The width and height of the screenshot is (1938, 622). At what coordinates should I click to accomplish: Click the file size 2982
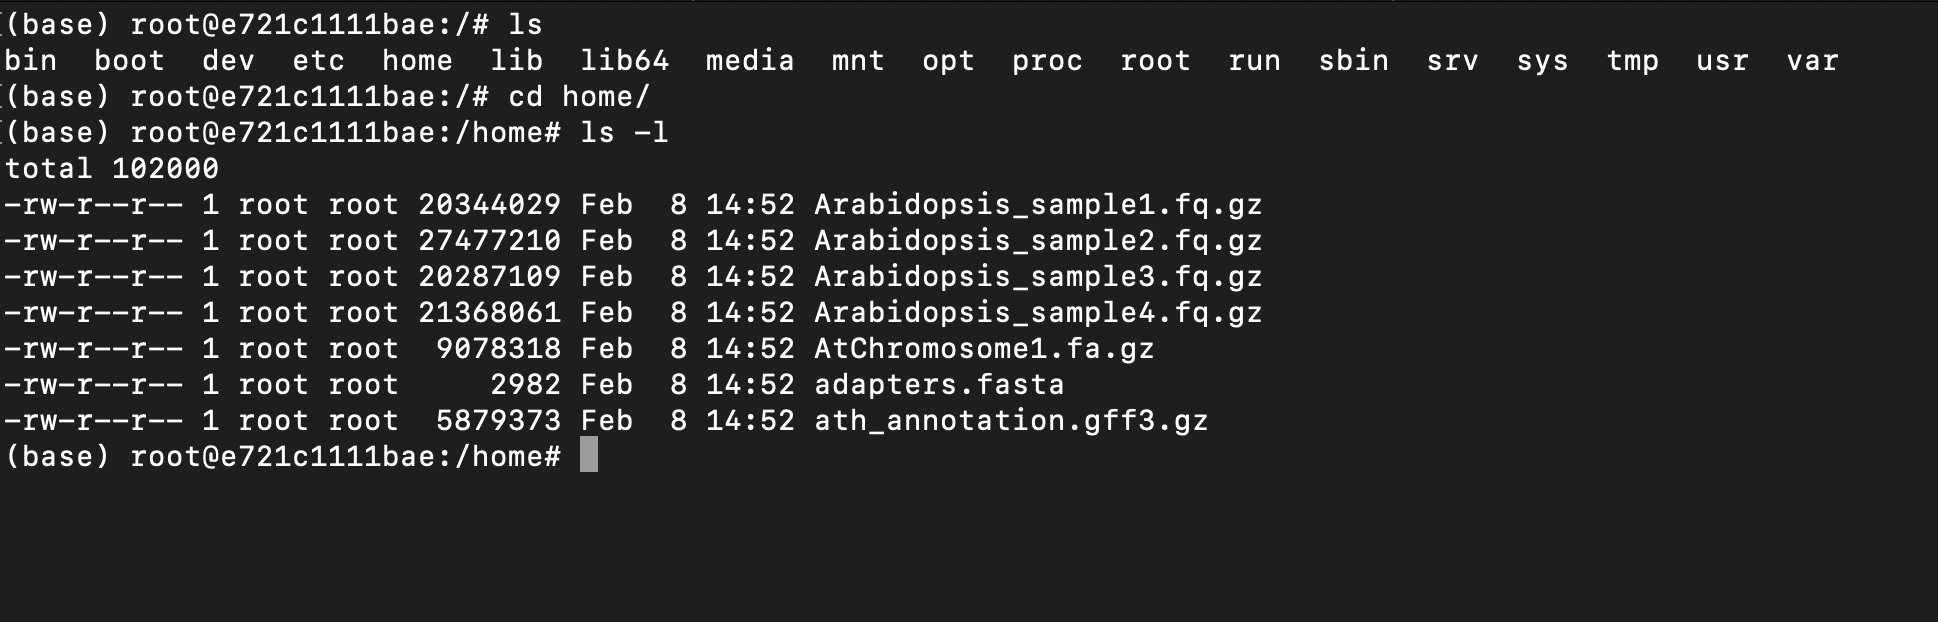pyautogui.click(x=525, y=385)
